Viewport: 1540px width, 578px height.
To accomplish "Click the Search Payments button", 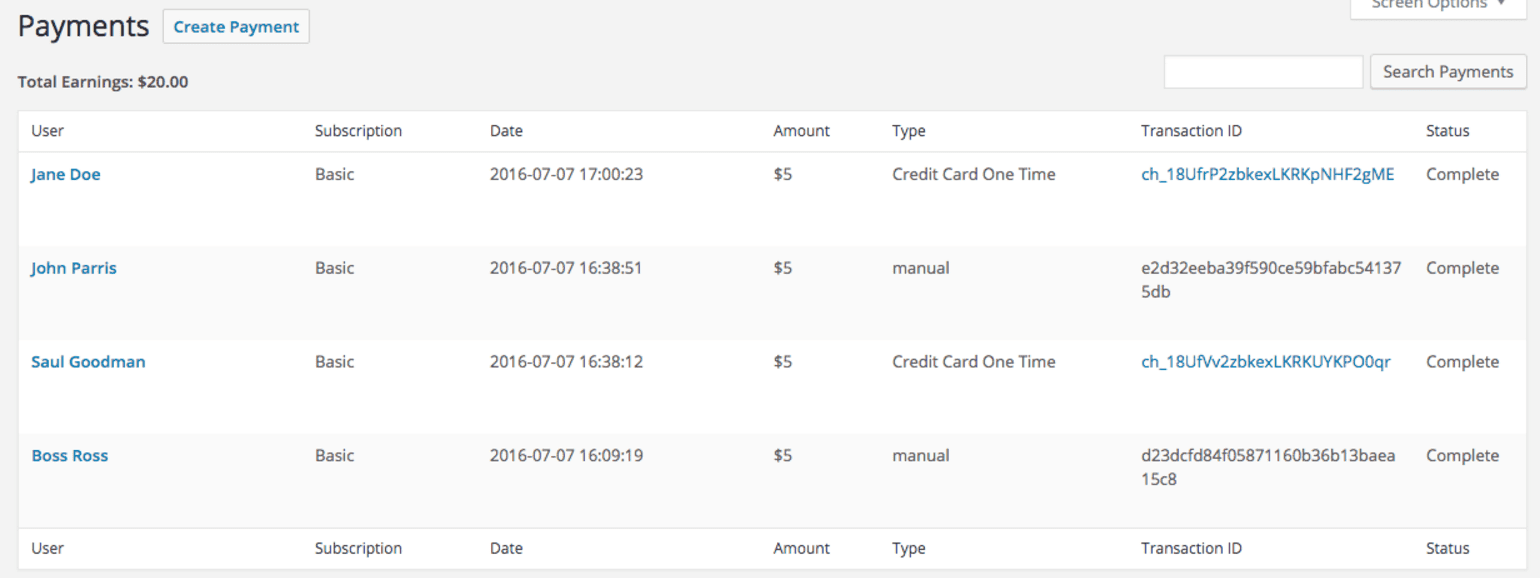I will [1447, 71].
